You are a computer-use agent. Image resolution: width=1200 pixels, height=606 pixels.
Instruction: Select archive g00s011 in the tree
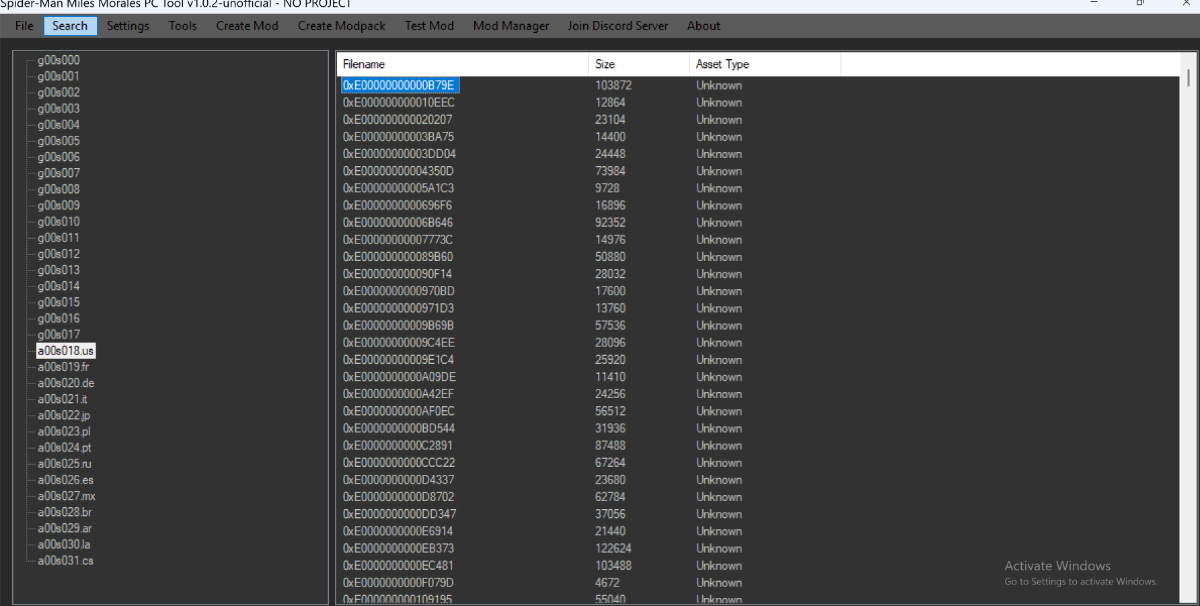point(58,238)
